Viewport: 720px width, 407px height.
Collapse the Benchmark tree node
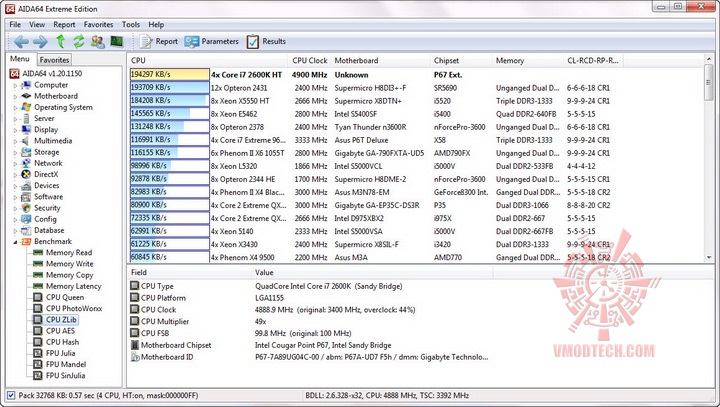15,242
